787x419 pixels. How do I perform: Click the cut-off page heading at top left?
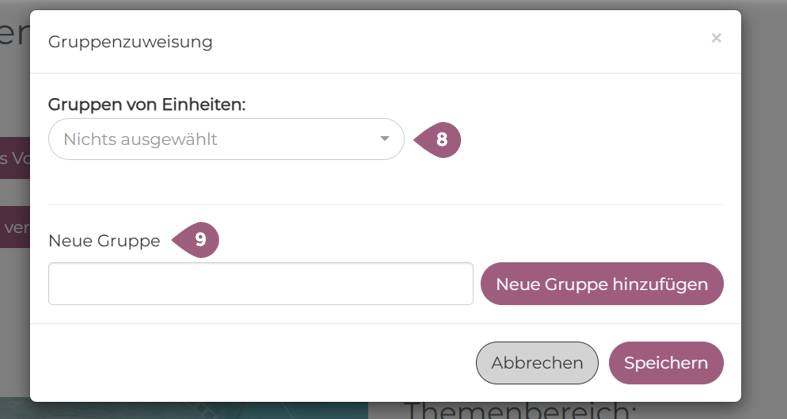12,35
